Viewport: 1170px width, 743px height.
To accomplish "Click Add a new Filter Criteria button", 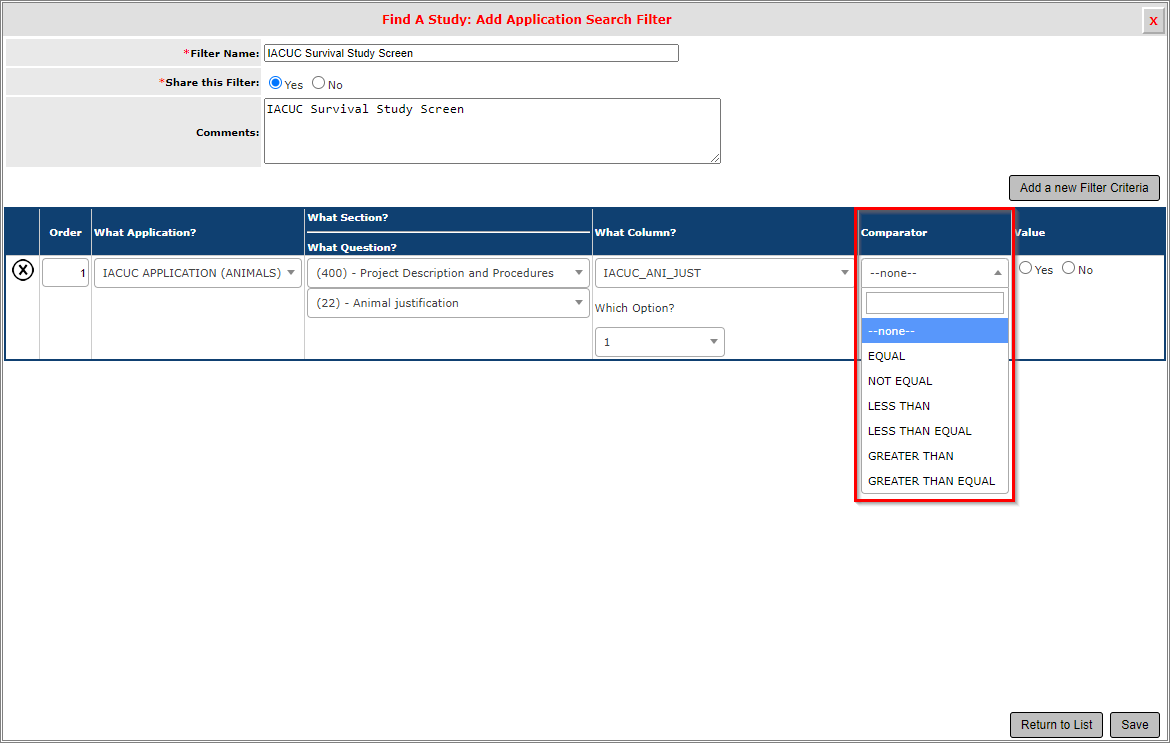I will (x=1084, y=188).
